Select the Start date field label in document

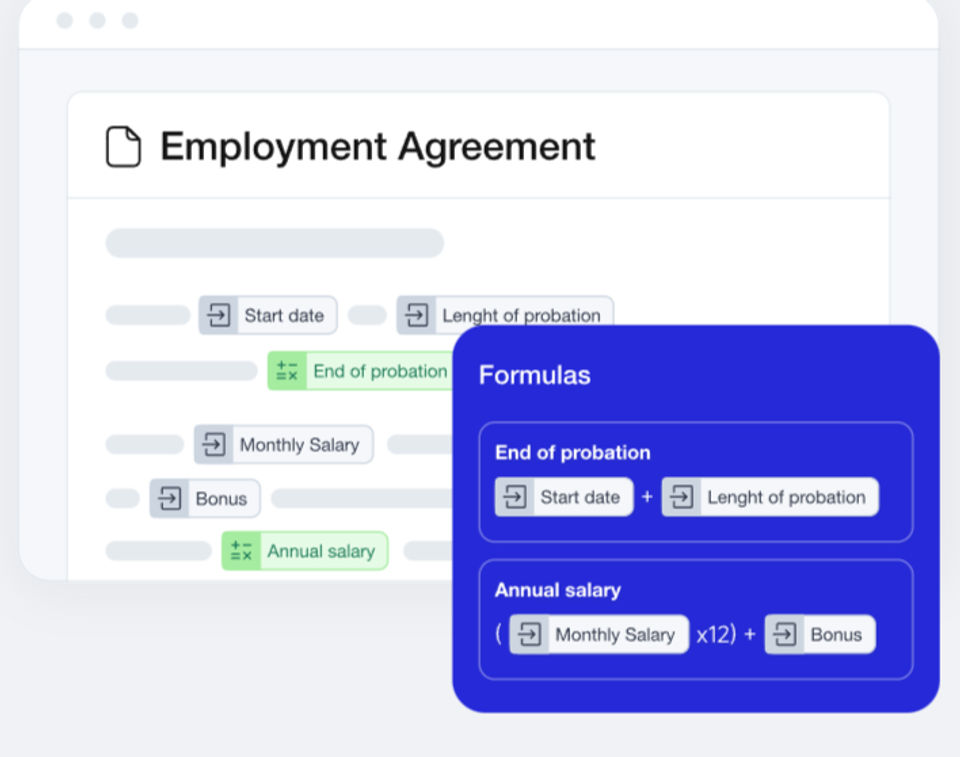tap(284, 315)
